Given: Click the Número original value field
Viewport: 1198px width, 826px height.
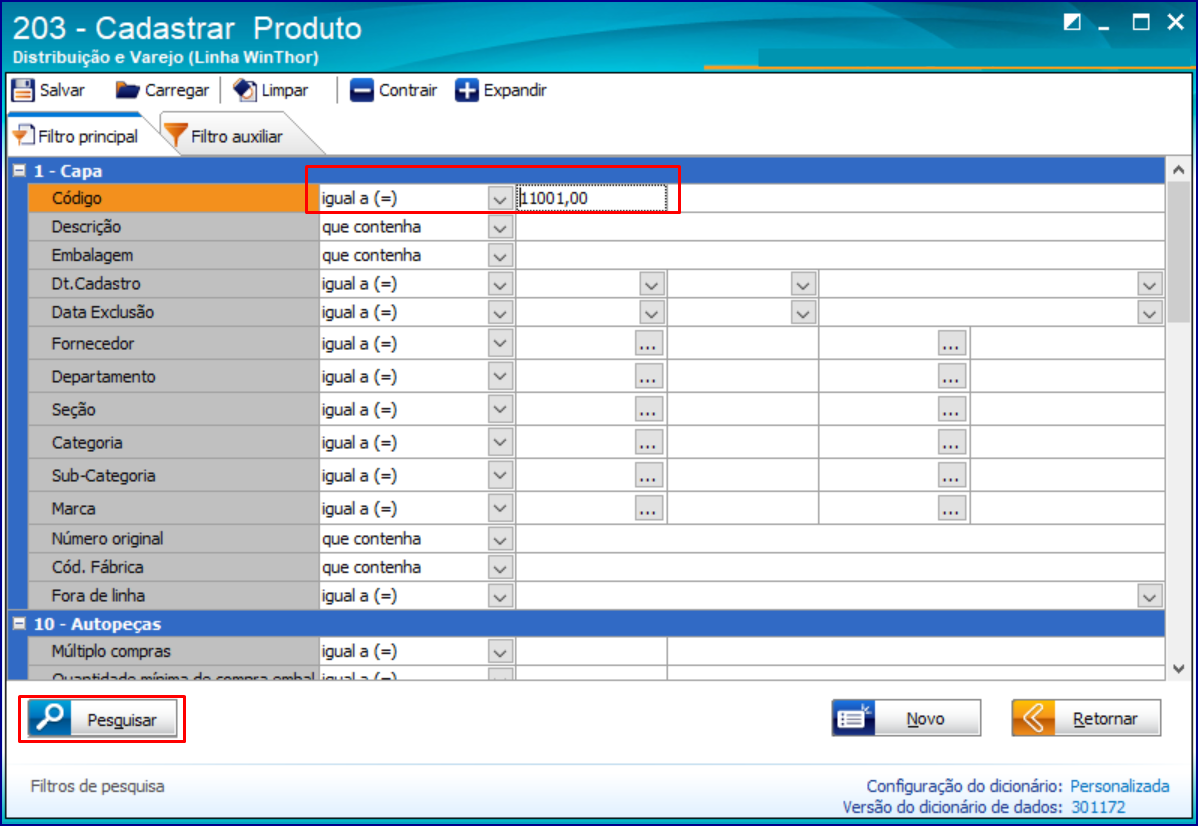Looking at the screenshot, I should (840, 539).
